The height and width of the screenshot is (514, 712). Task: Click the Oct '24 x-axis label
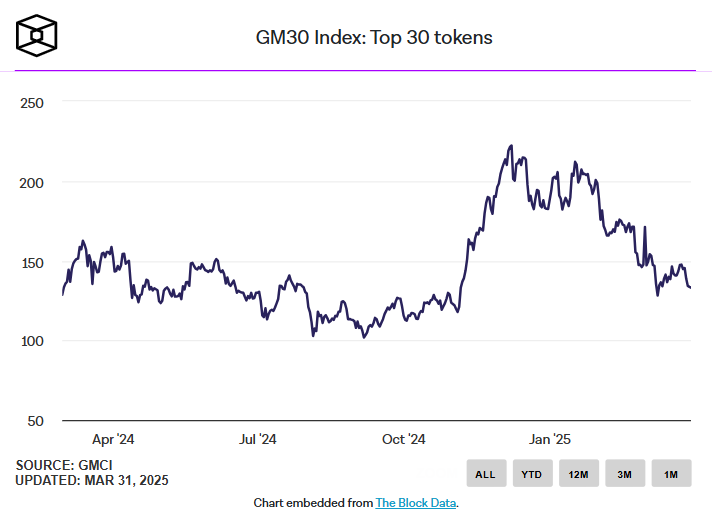point(404,439)
